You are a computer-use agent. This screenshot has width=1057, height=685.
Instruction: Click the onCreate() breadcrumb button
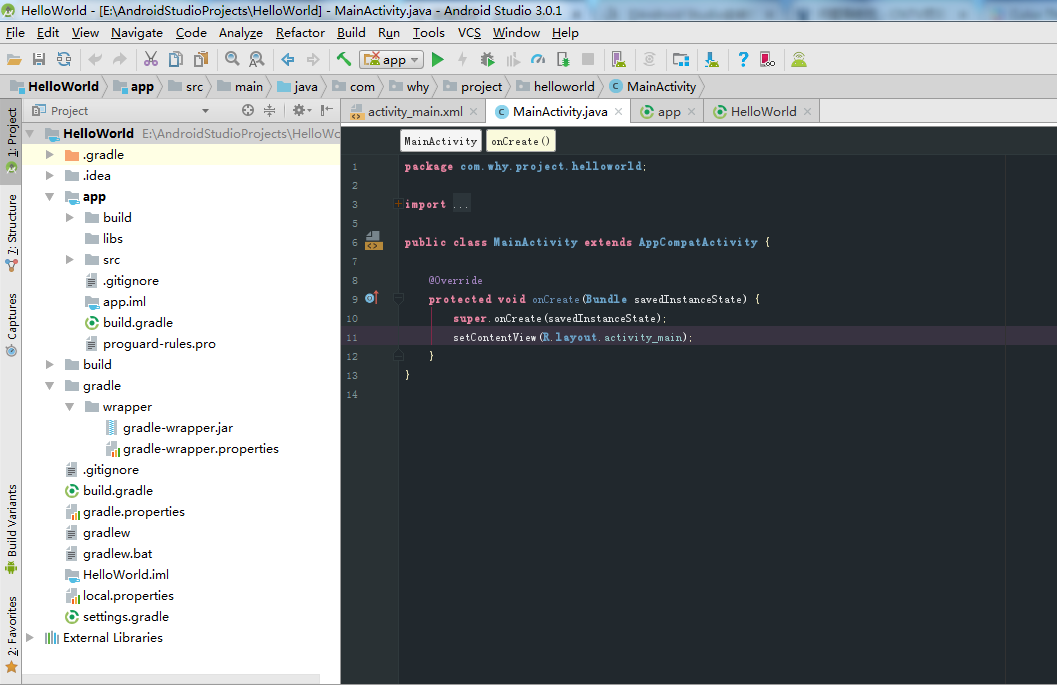coord(520,141)
